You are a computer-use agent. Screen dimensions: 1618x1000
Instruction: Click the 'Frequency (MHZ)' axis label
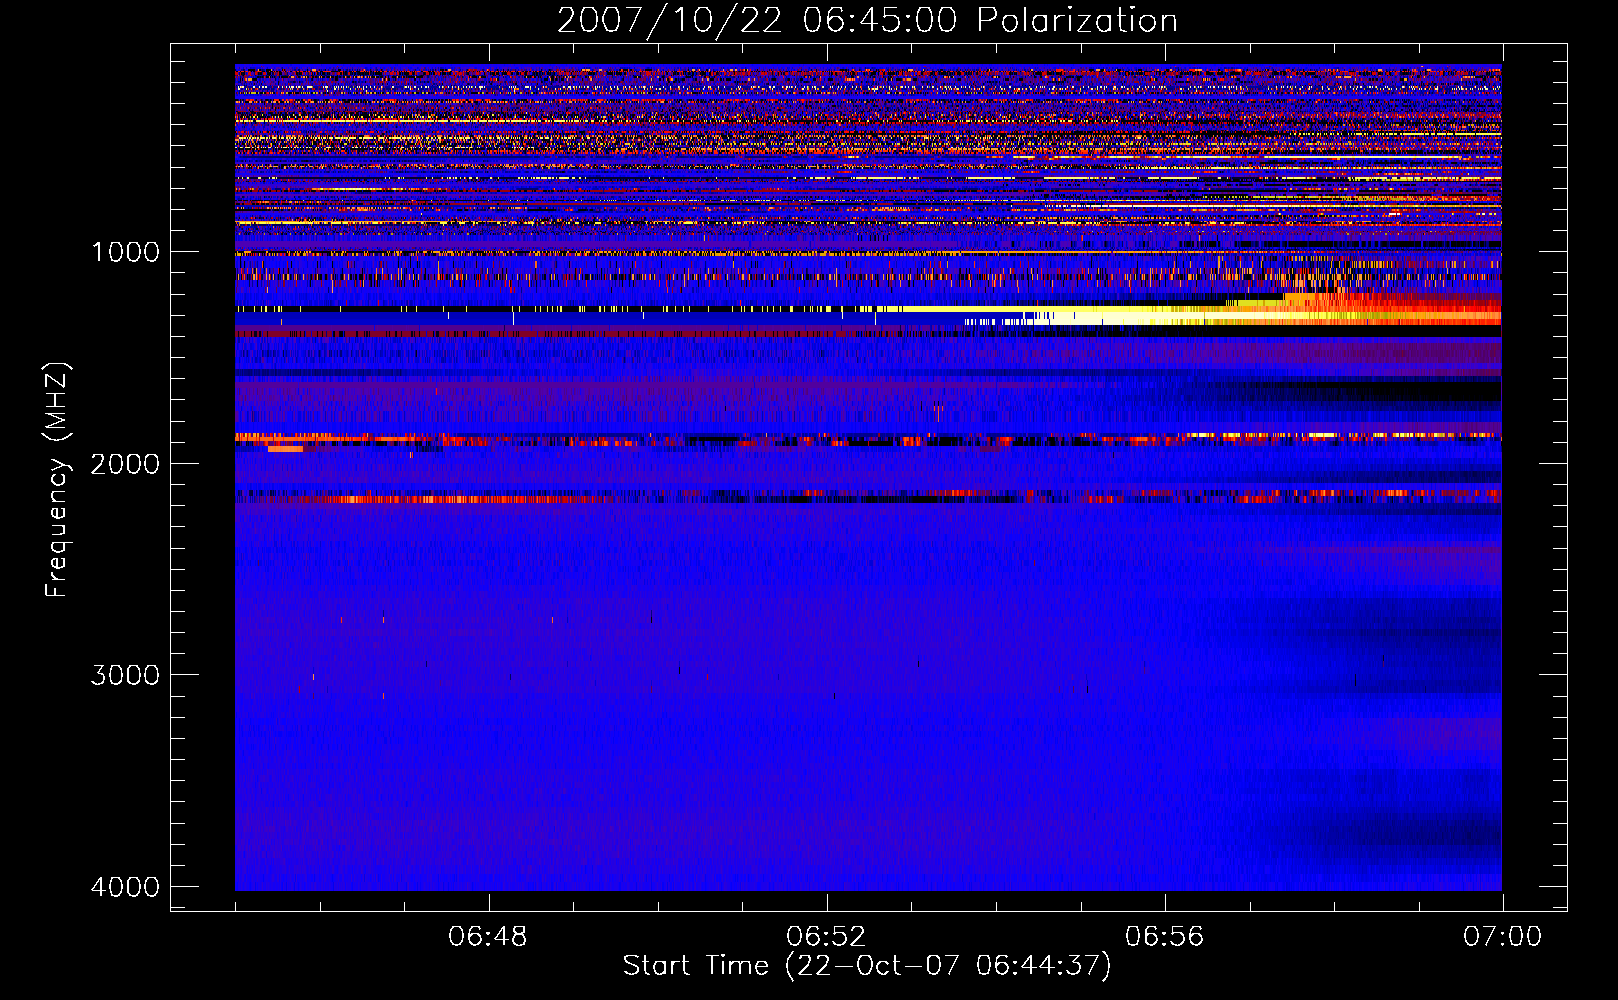[57, 480]
